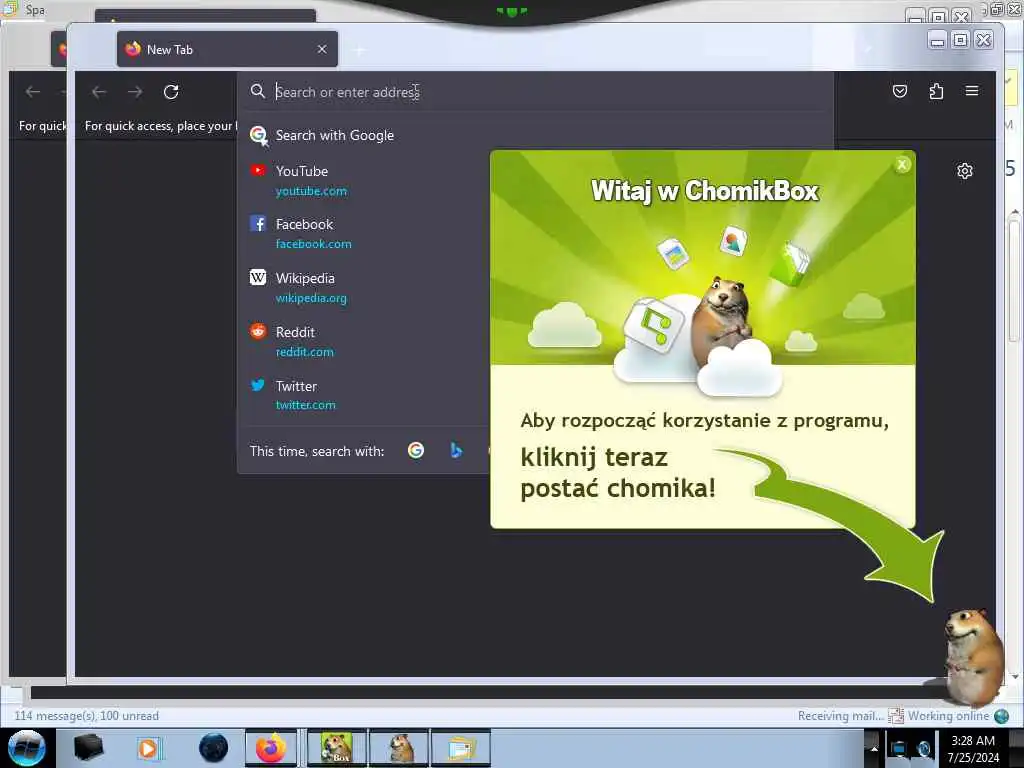Click the Wikipedia W favicon
The image size is (1024, 768).
[258, 278]
